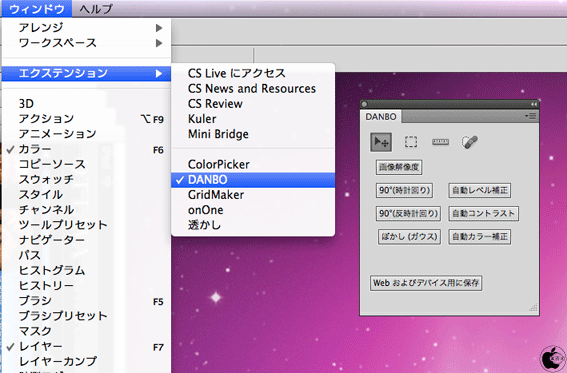Choose CS Live にアクセス
The height and width of the screenshot is (373, 567).
click(253, 73)
